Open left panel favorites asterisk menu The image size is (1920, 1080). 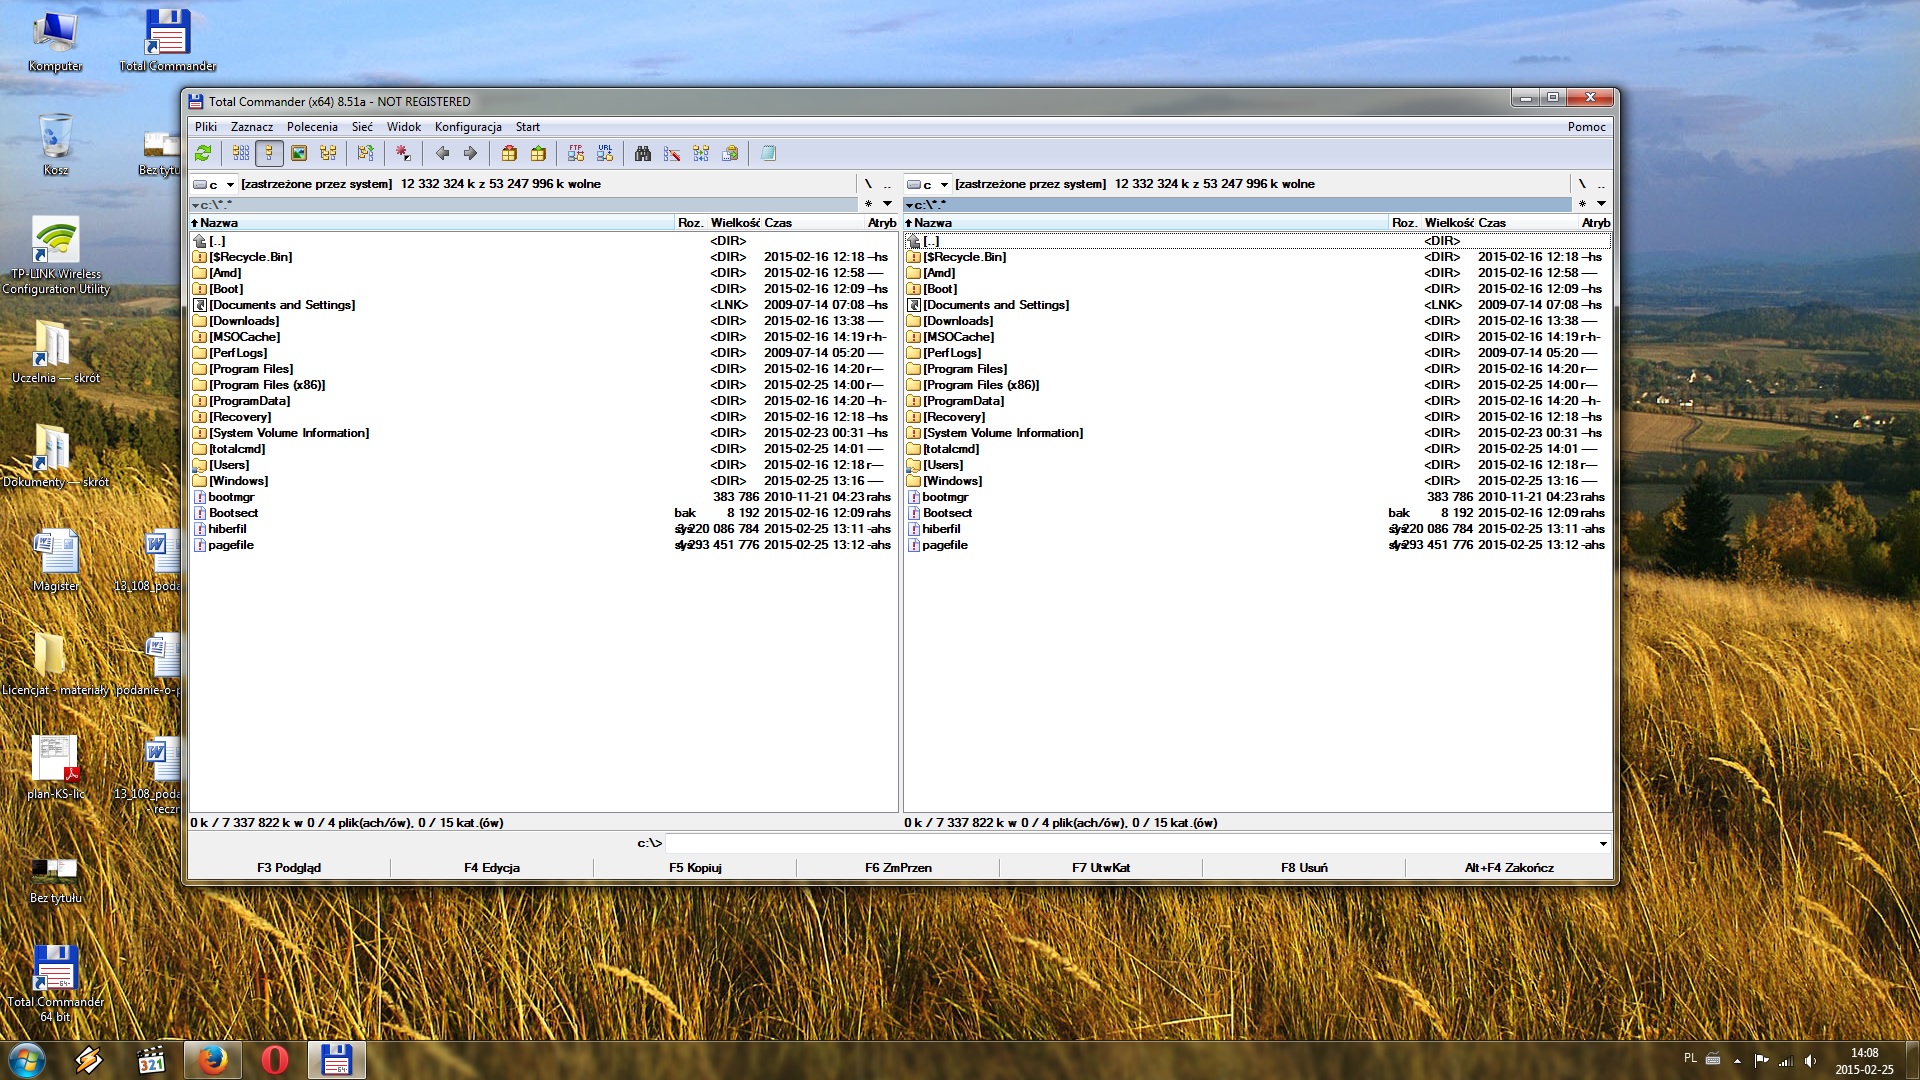point(868,204)
